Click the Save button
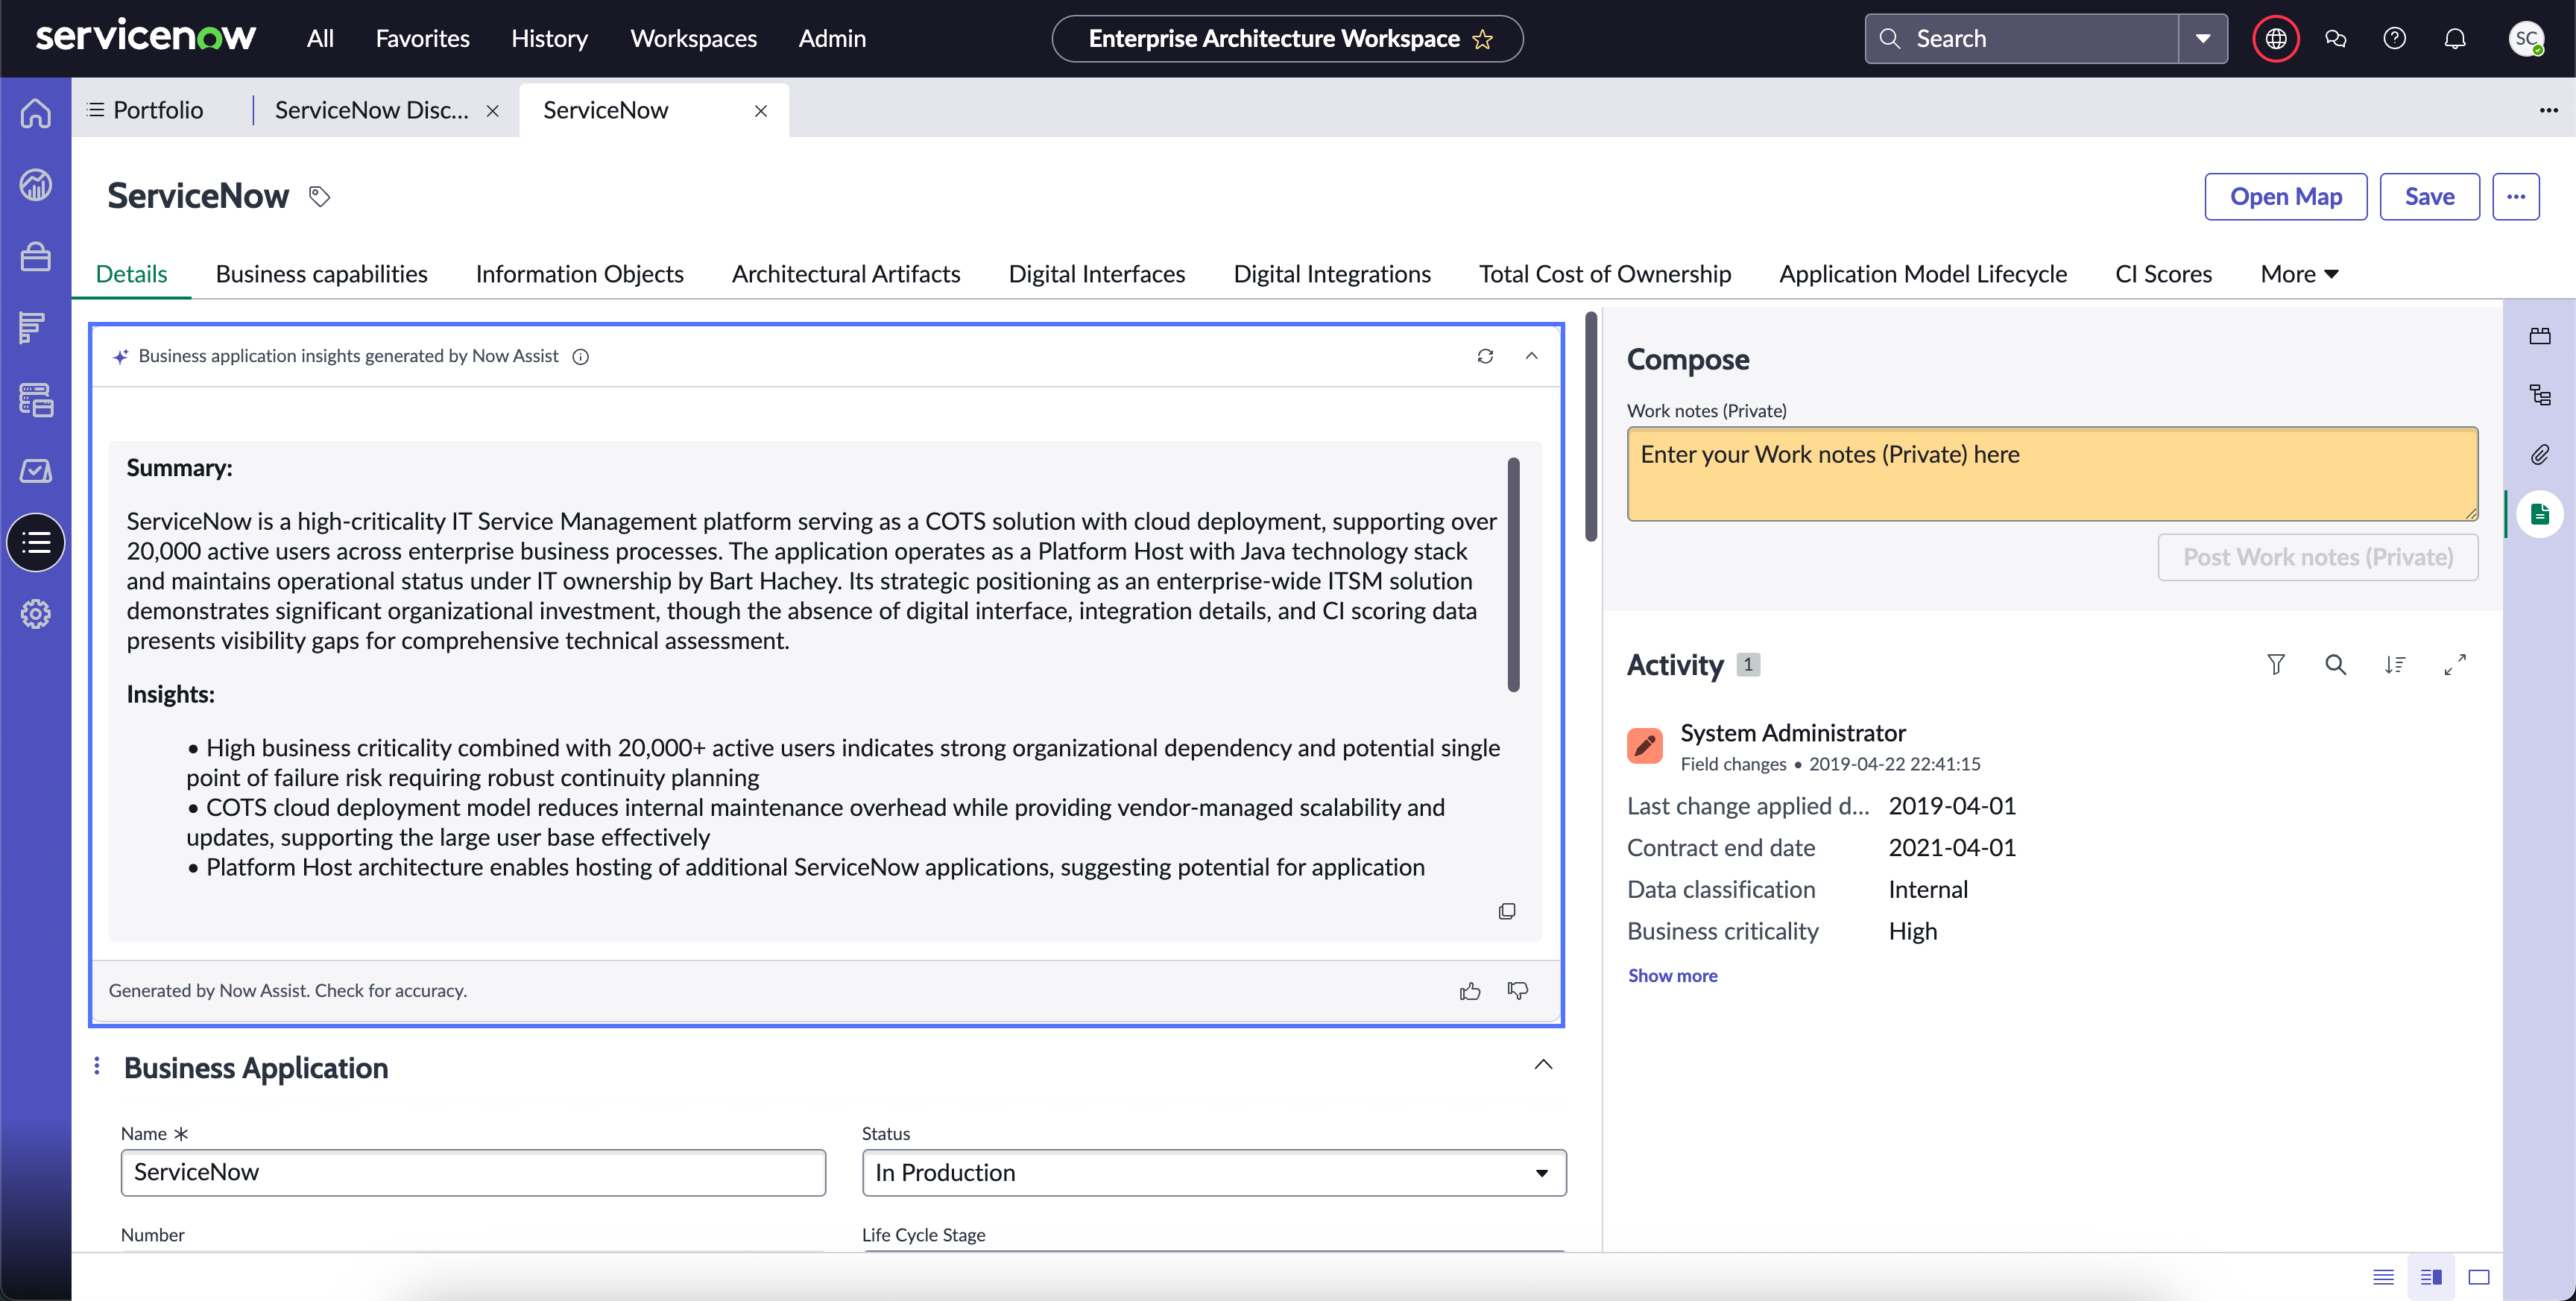Image resolution: width=2576 pixels, height=1301 pixels. [x=2429, y=197]
